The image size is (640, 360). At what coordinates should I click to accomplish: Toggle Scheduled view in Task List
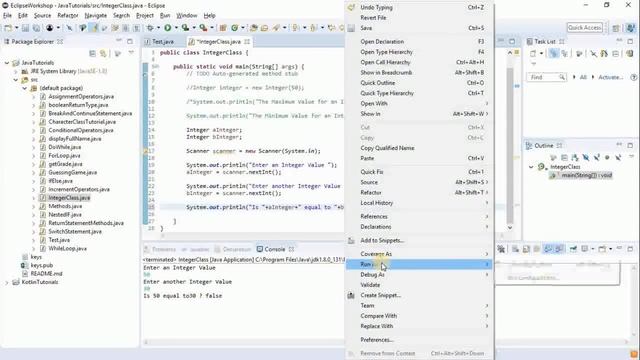(564, 53)
